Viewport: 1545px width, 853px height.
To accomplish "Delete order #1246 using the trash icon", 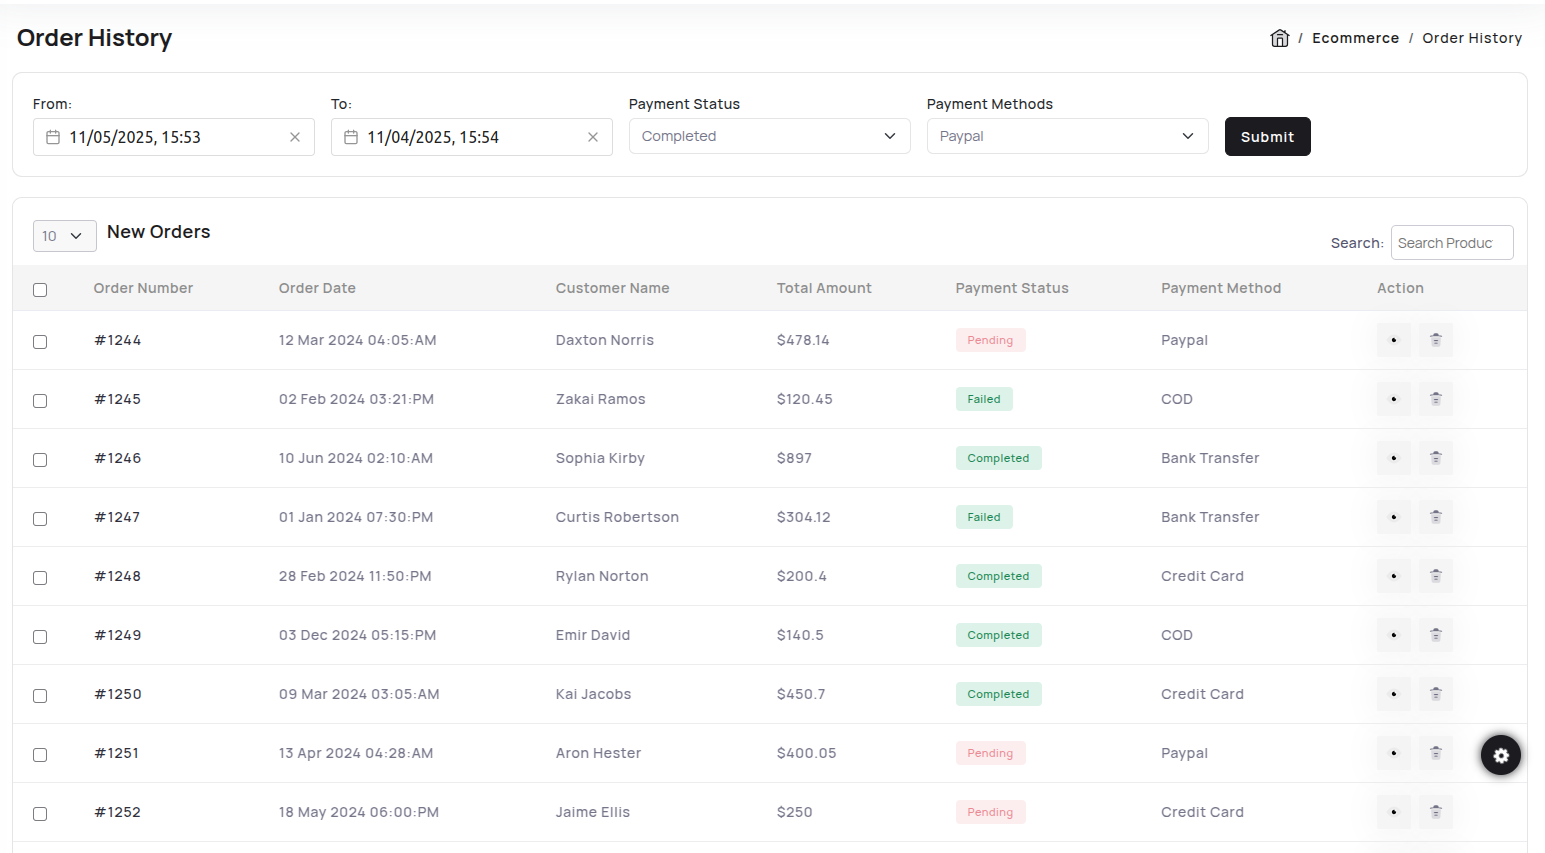I will tap(1436, 458).
